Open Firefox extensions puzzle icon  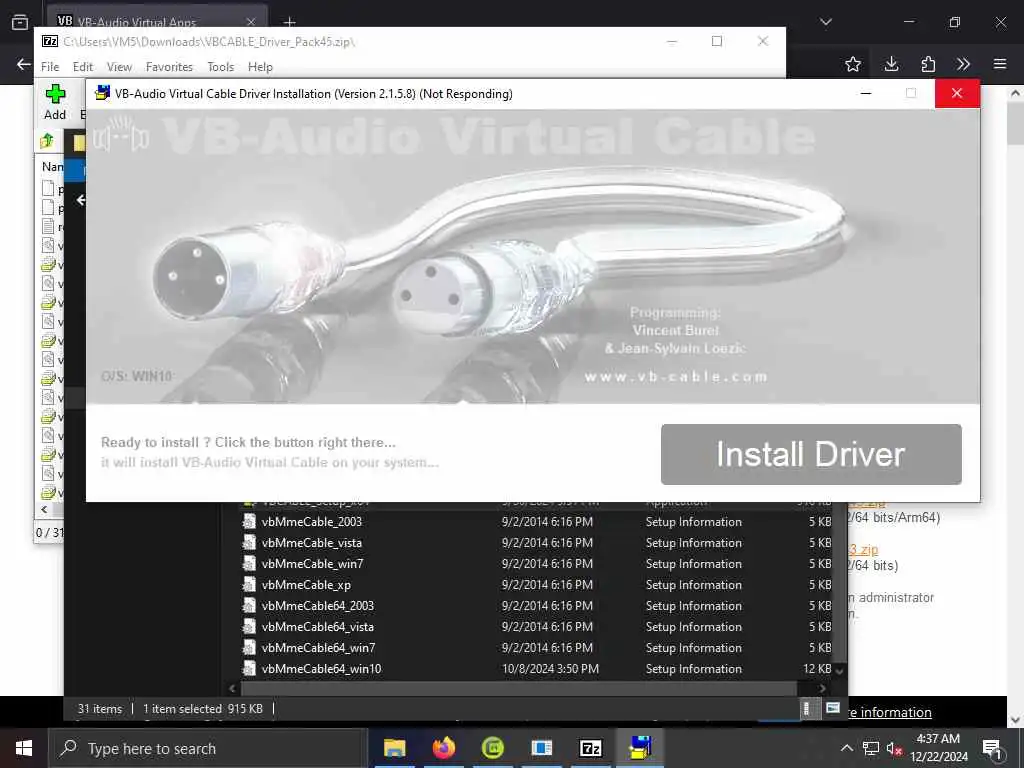pos(927,64)
